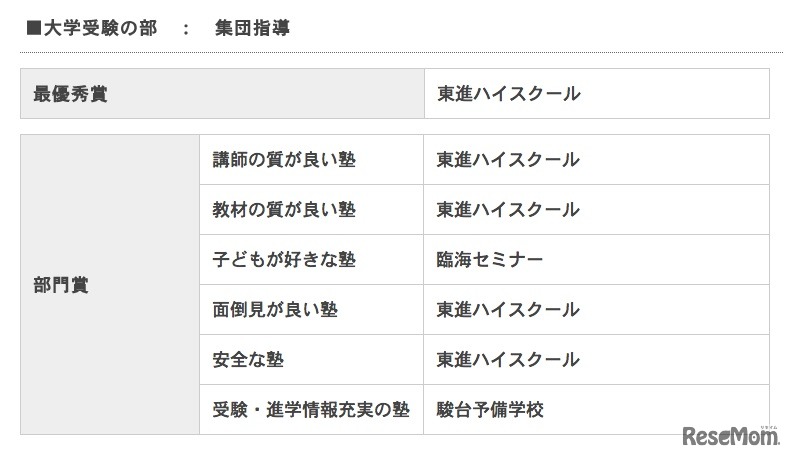Select the 部門賞 category cell
Viewport: 793px width, 459px height.
(61, 285)
